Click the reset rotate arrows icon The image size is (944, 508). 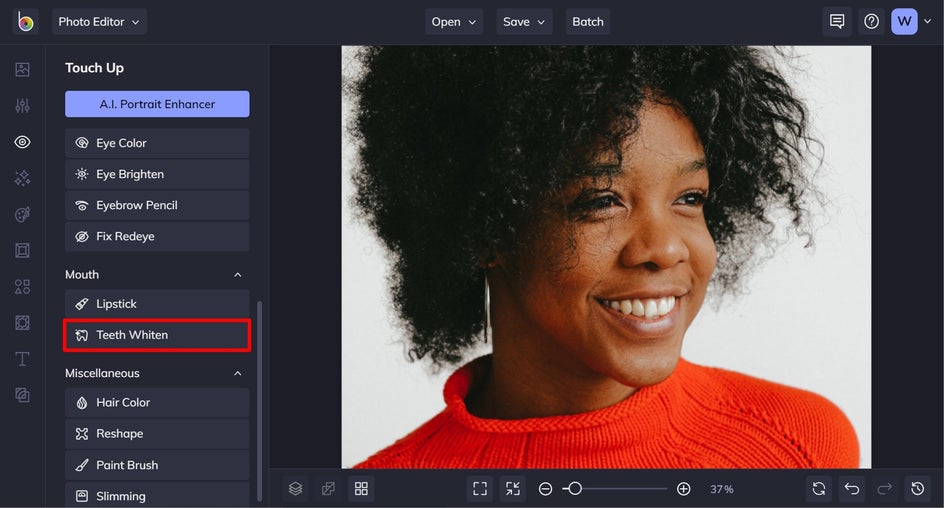(819, 489)
